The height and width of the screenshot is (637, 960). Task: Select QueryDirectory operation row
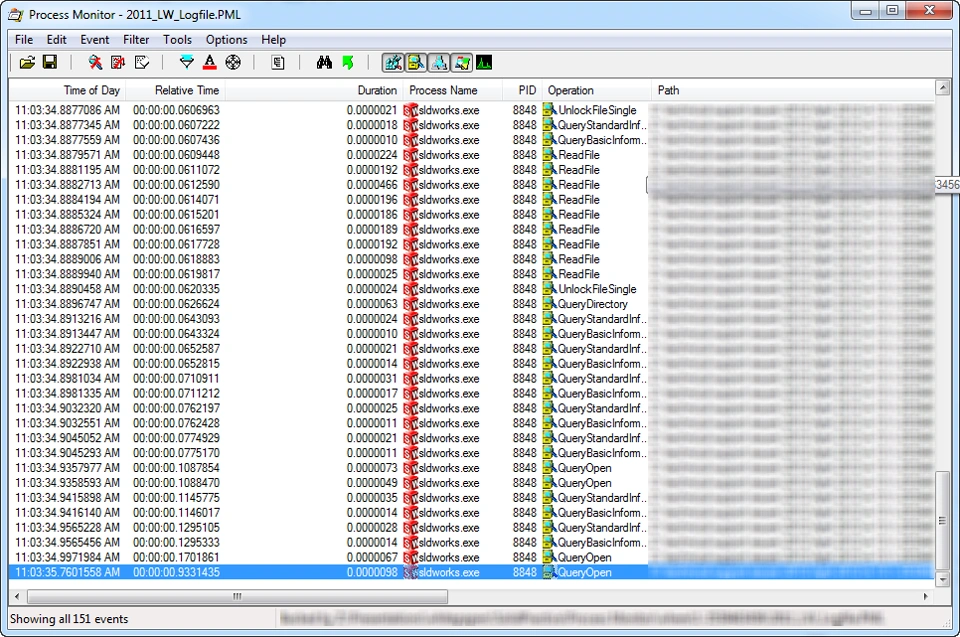coord(471,304)
